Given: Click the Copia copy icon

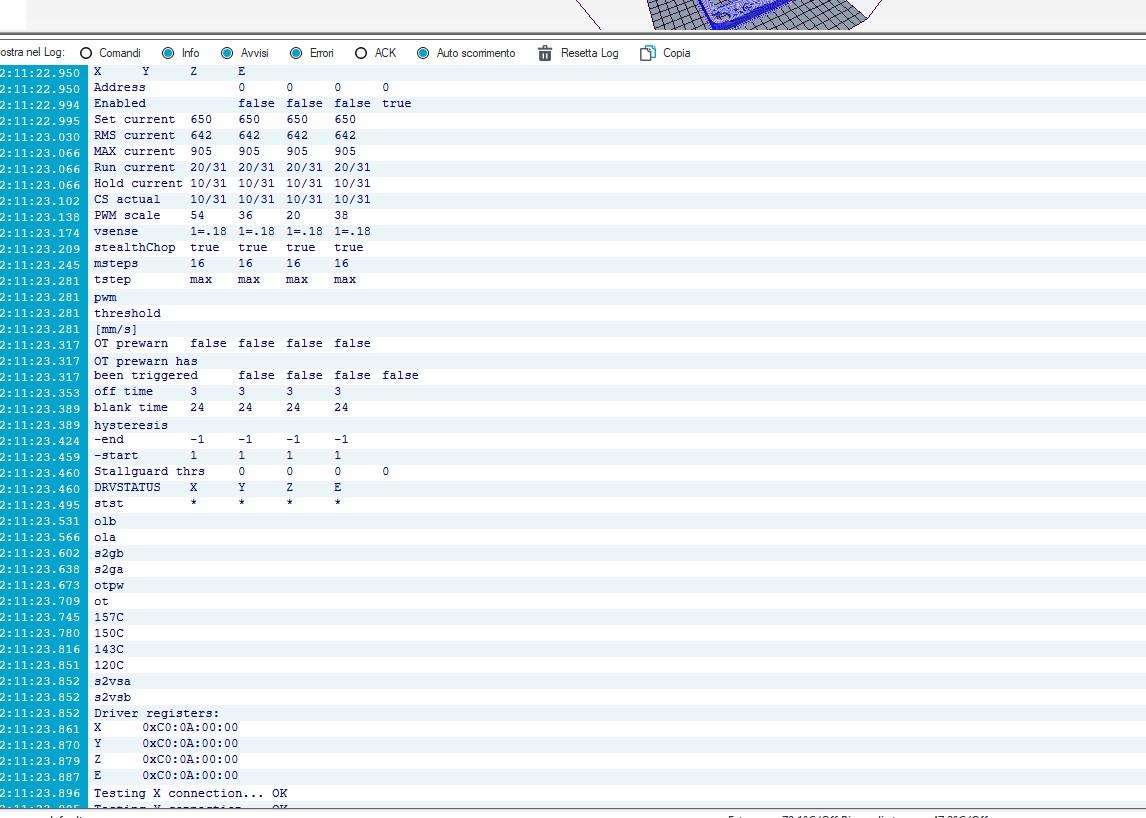Looking at the screenshot, I should [x=648, y=53].
